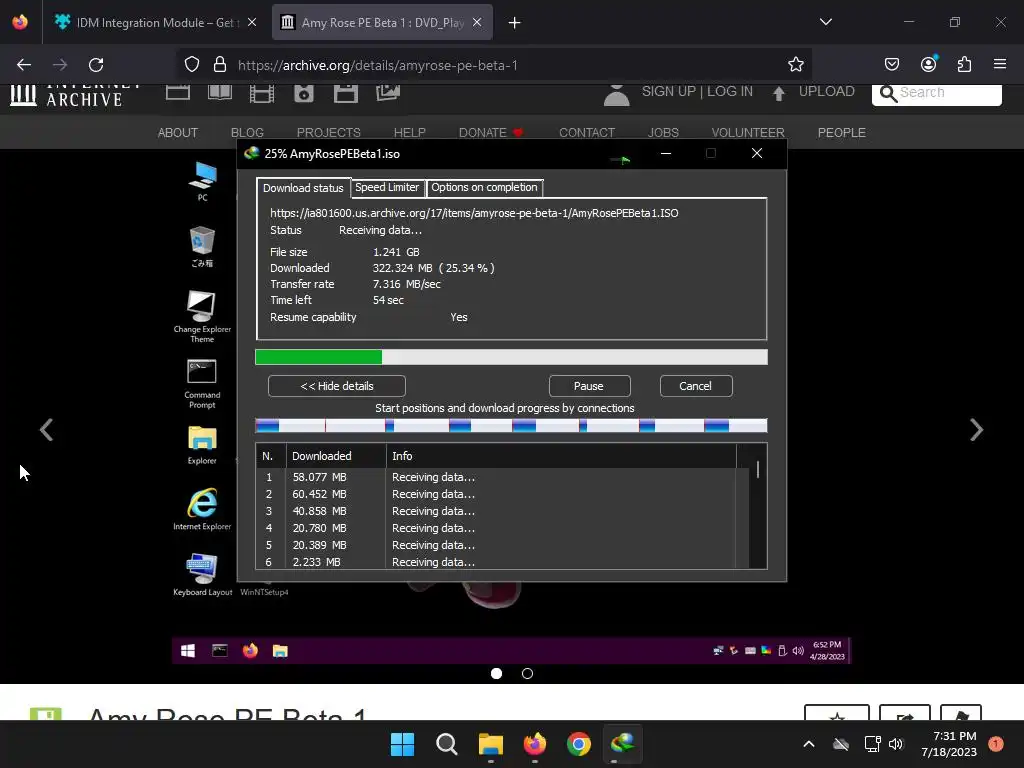Open a new Firefox tab

click(x=515, y=23)
